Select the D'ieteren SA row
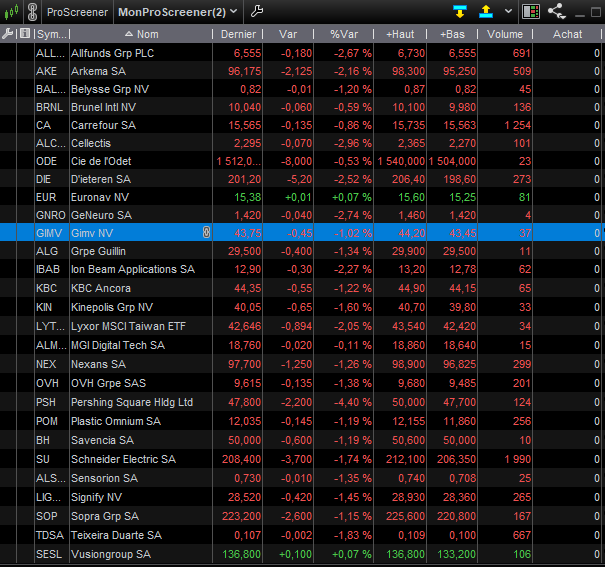Image resolution: width=605 pixels, height=567 pixels. 301,179
